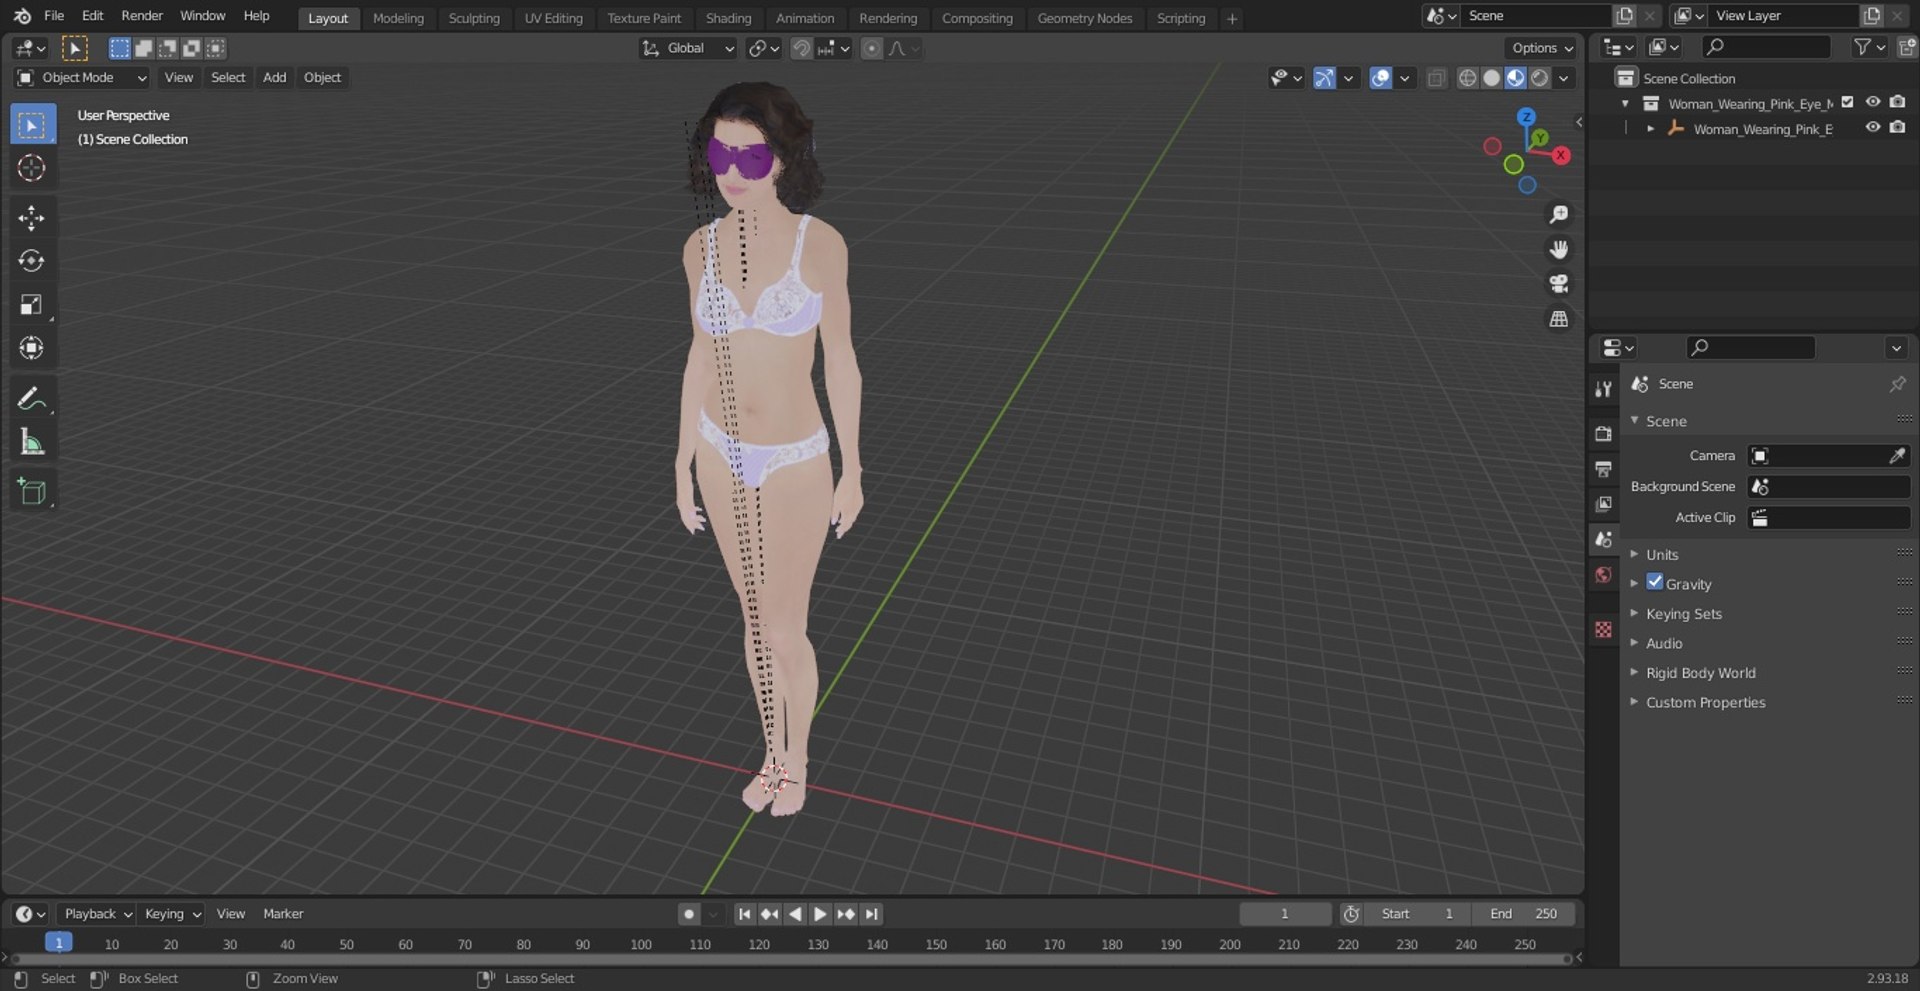Image resolution: width=1920 pixels, height=991 pixels.
Task: Click the blue Z axis gizmo ball
Action: [x=1526, y=117]
